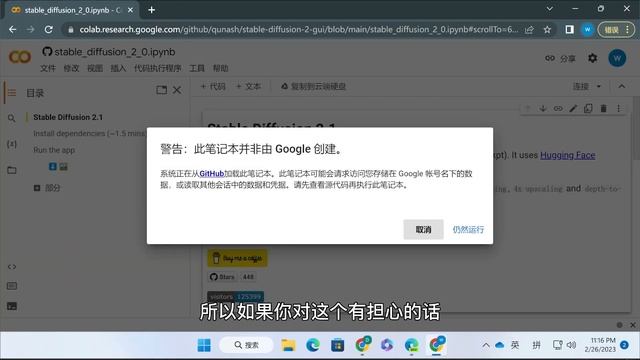Click the Share (分享) button

560,58
